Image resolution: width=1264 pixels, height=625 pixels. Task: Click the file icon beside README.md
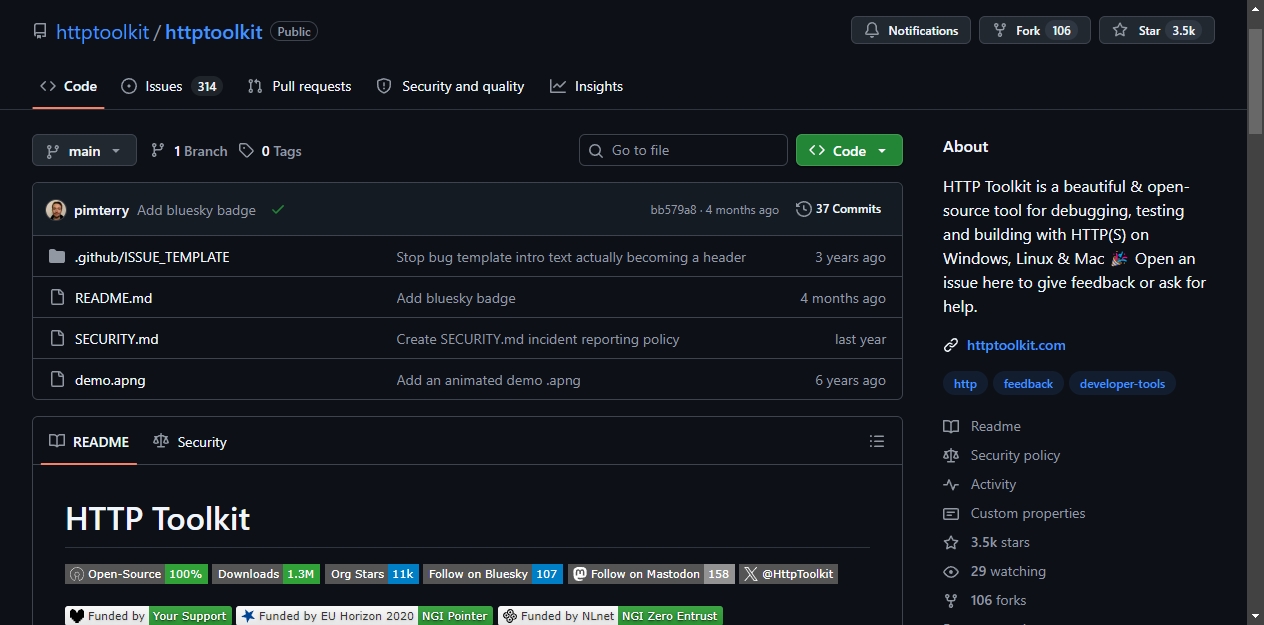click(57, 298)
